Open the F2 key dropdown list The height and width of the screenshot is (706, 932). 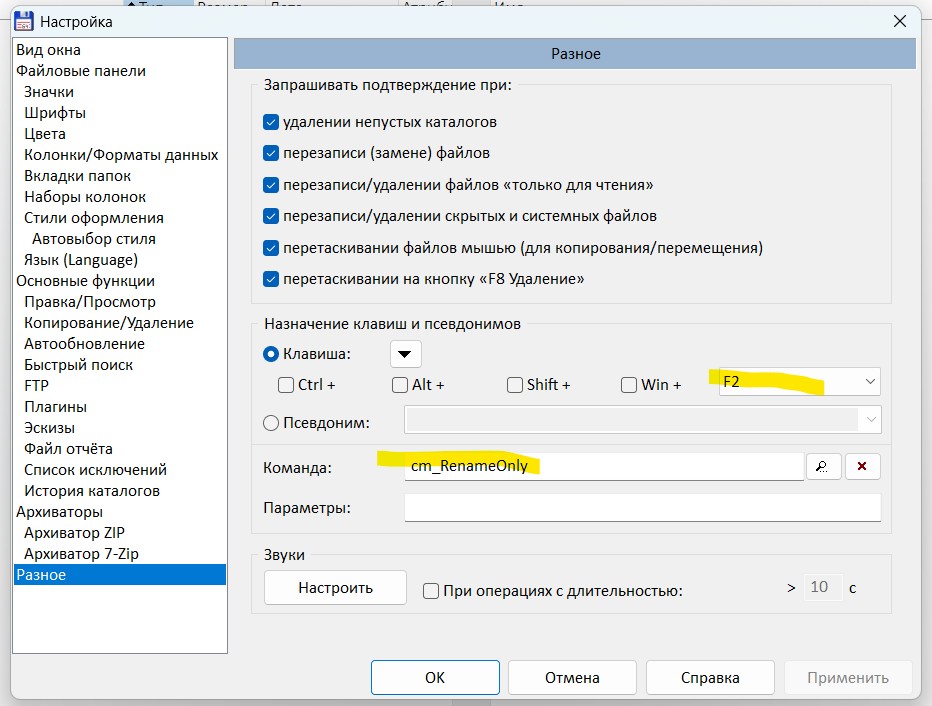pos(869,382)
